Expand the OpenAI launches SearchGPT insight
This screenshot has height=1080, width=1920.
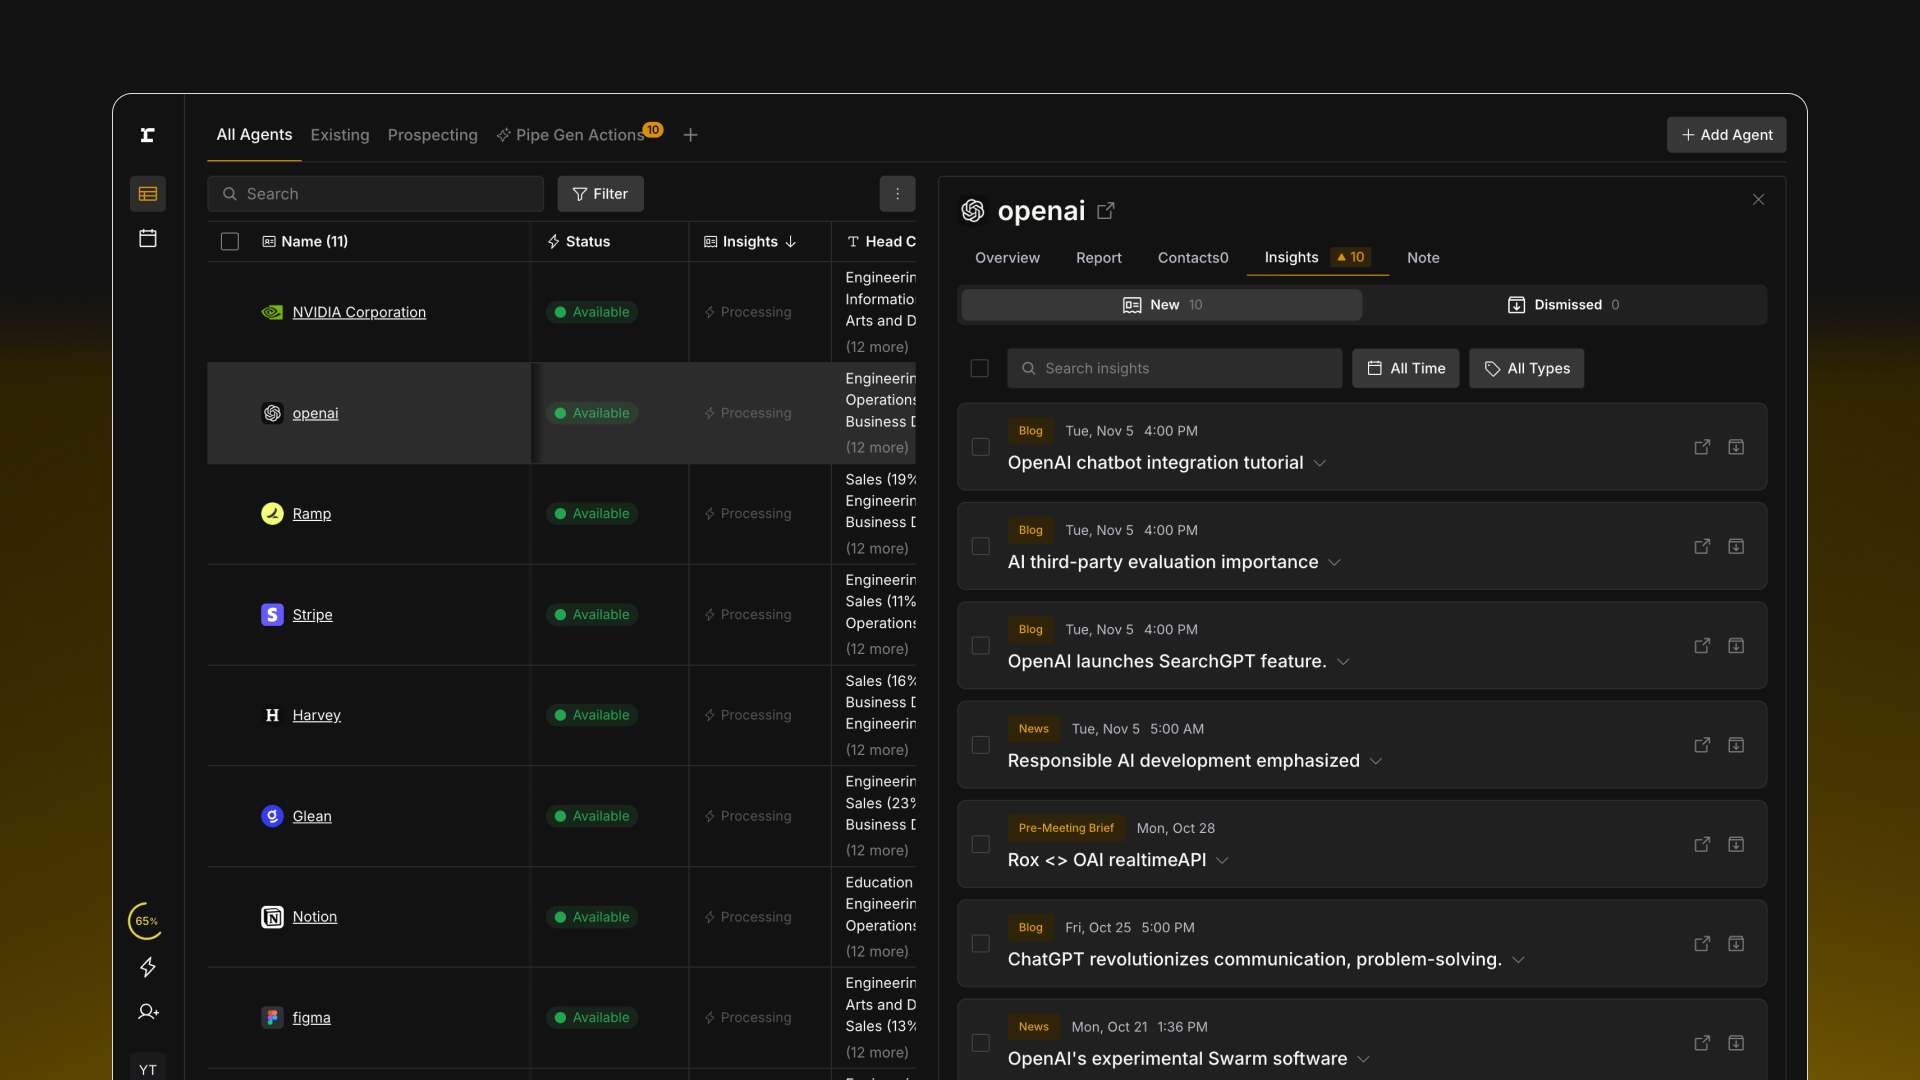point(1343,662)
